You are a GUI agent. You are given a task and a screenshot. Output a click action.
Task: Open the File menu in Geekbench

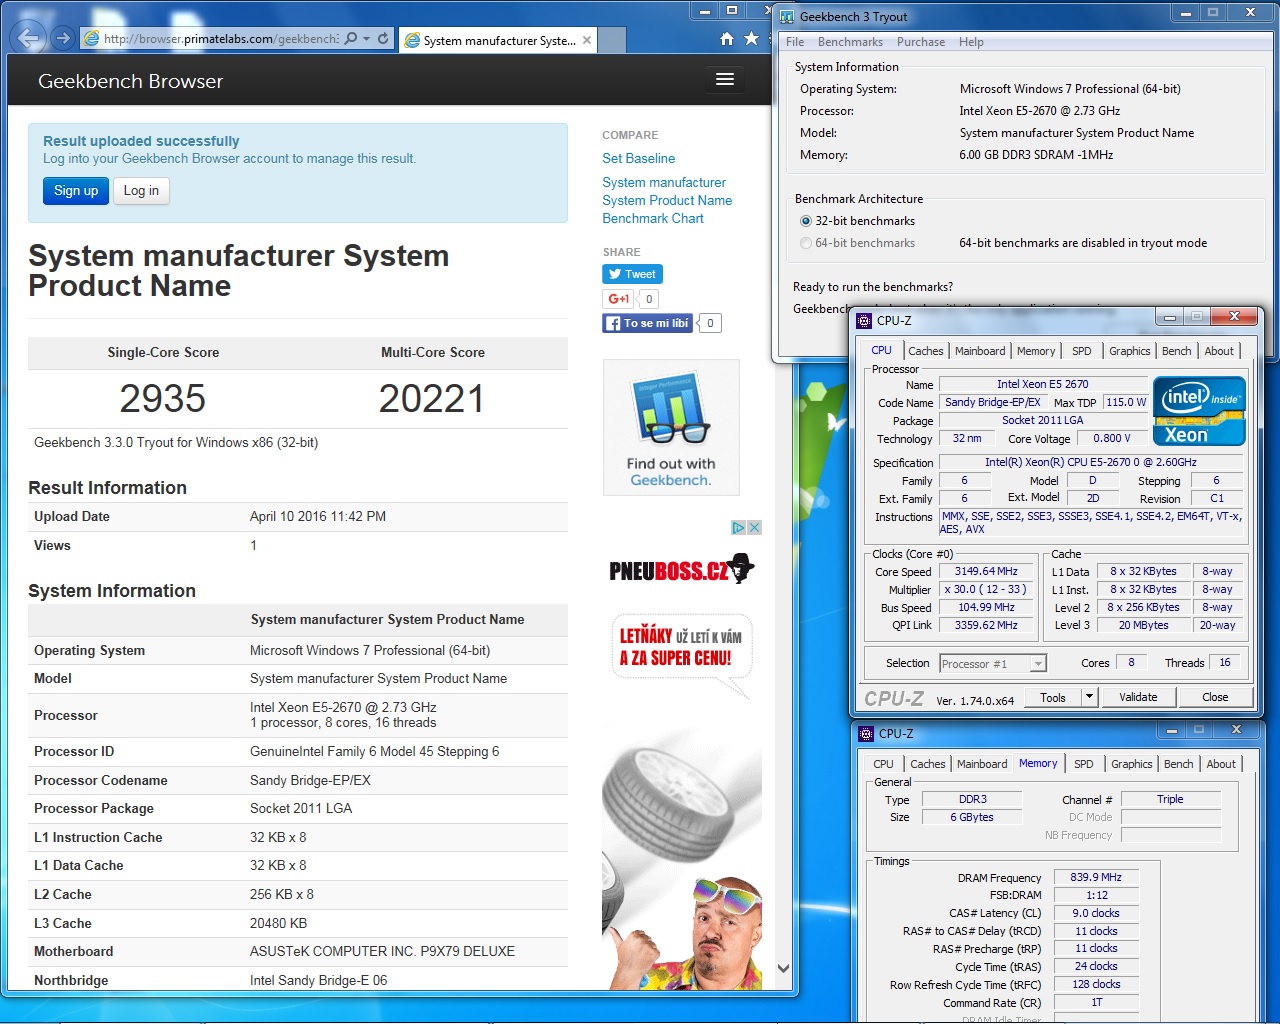pyautogui.click(x=795, y=42)
